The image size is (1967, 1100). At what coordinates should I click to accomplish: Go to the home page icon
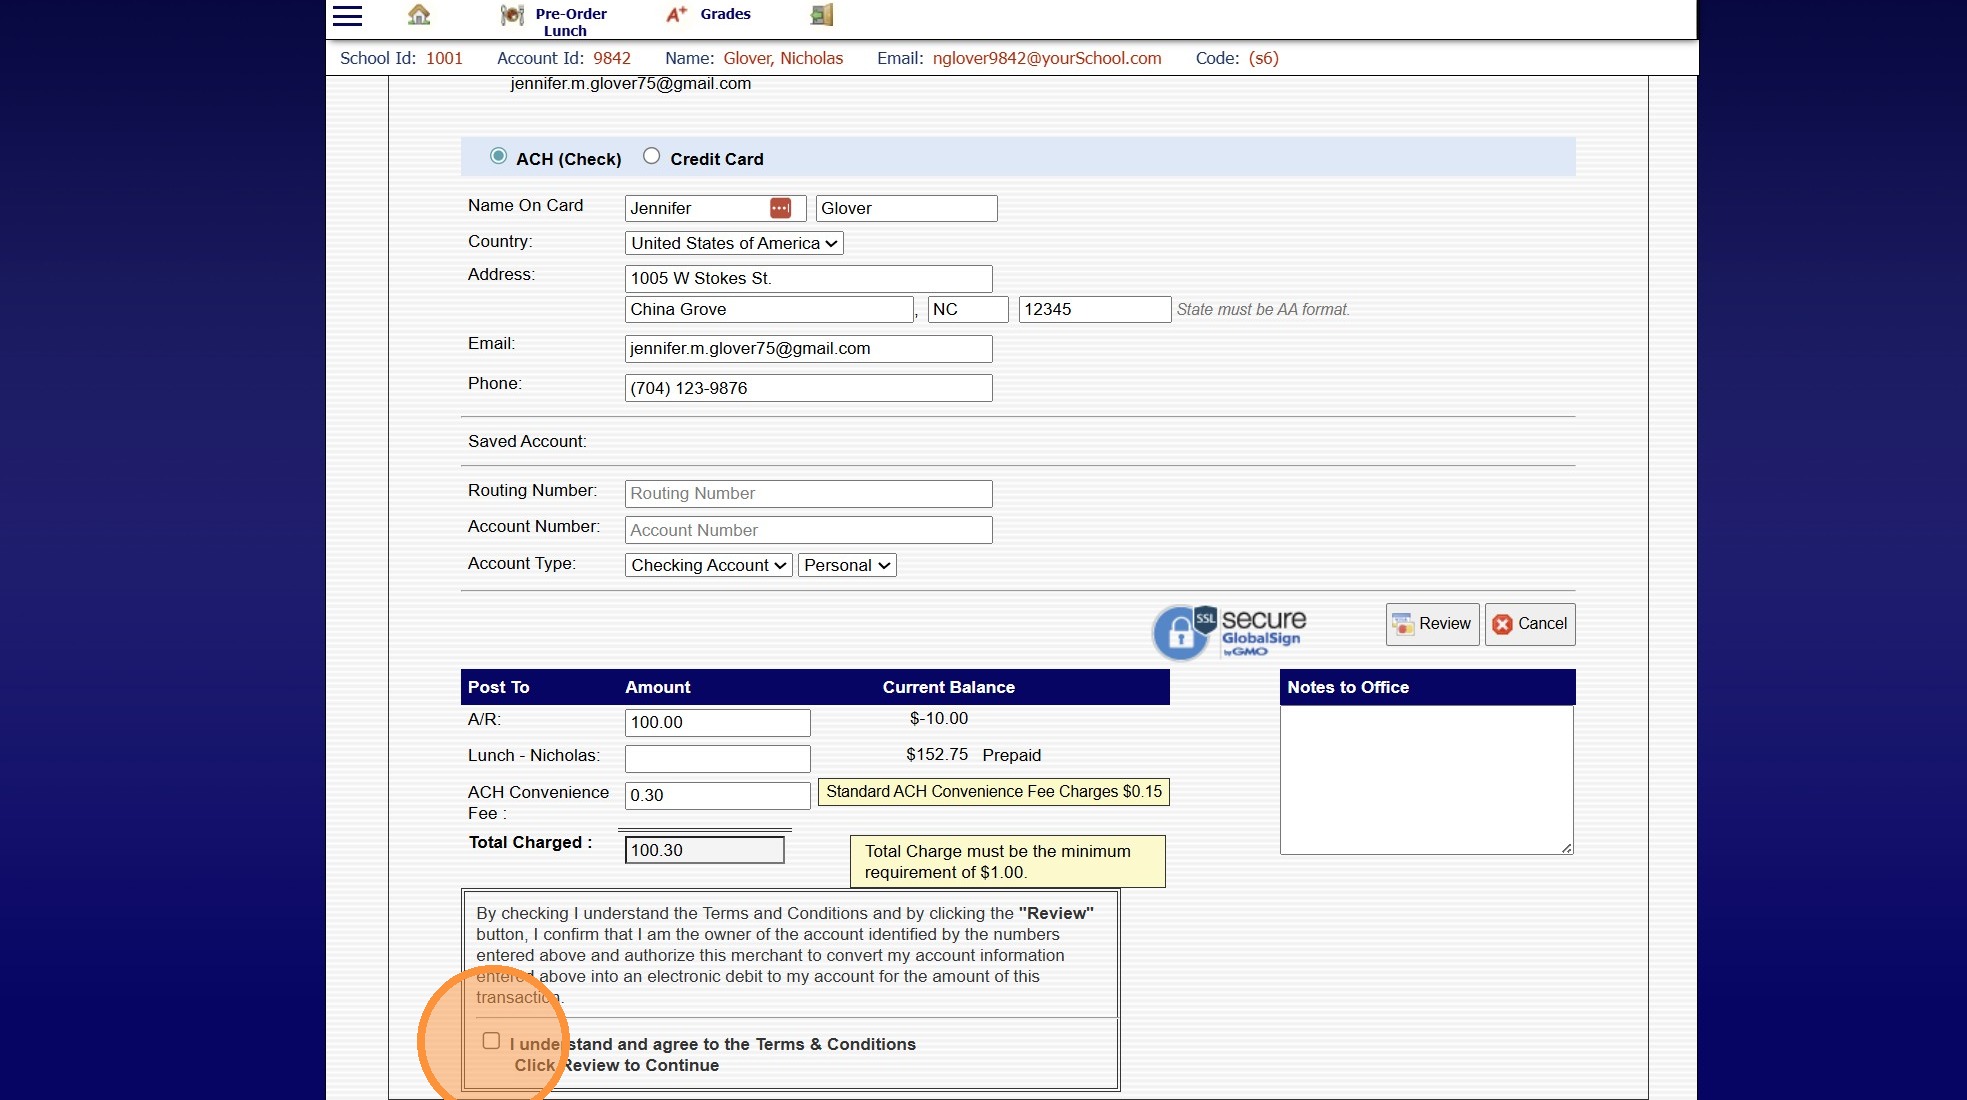coord(419,15)
